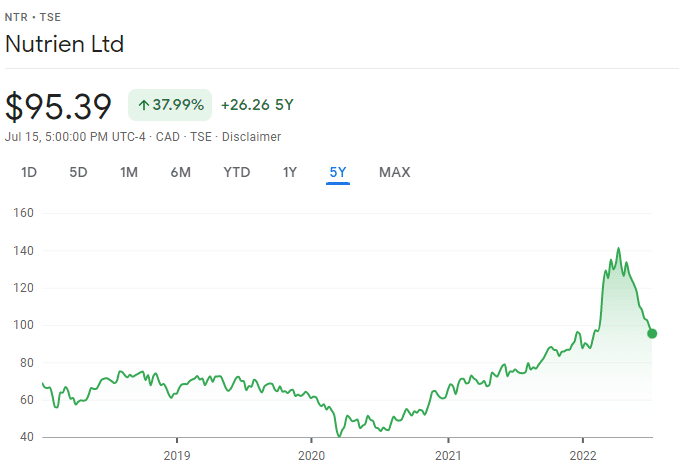Select the 1D time range tab
The width and height of the screenshot is (679, 470).
29,172
